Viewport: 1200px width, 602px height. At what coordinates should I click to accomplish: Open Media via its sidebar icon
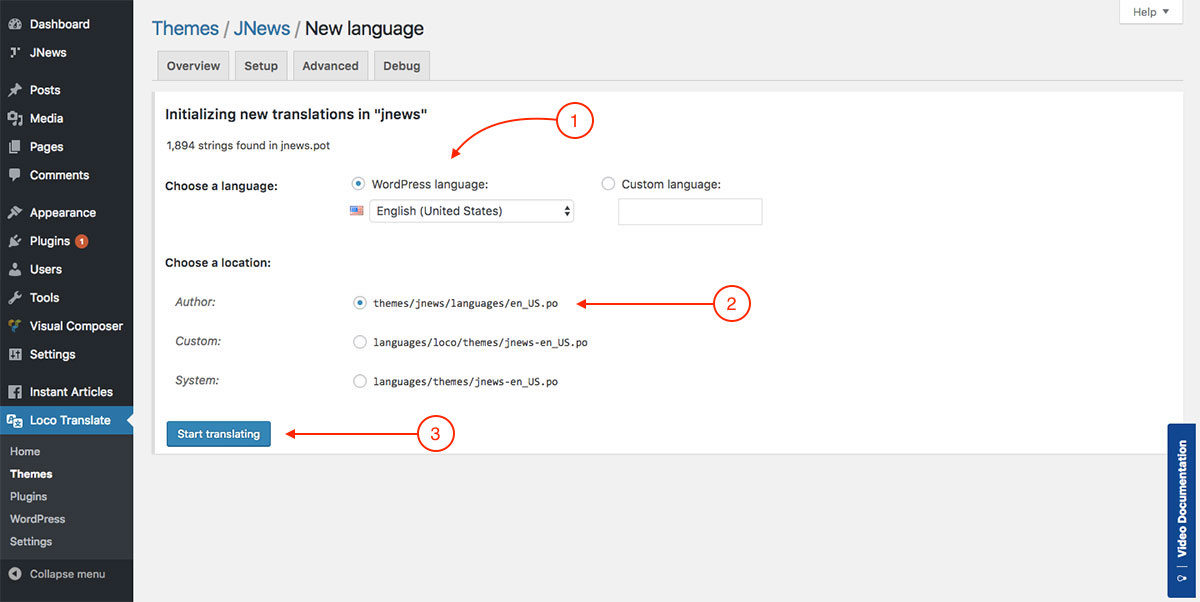point(15,118)
